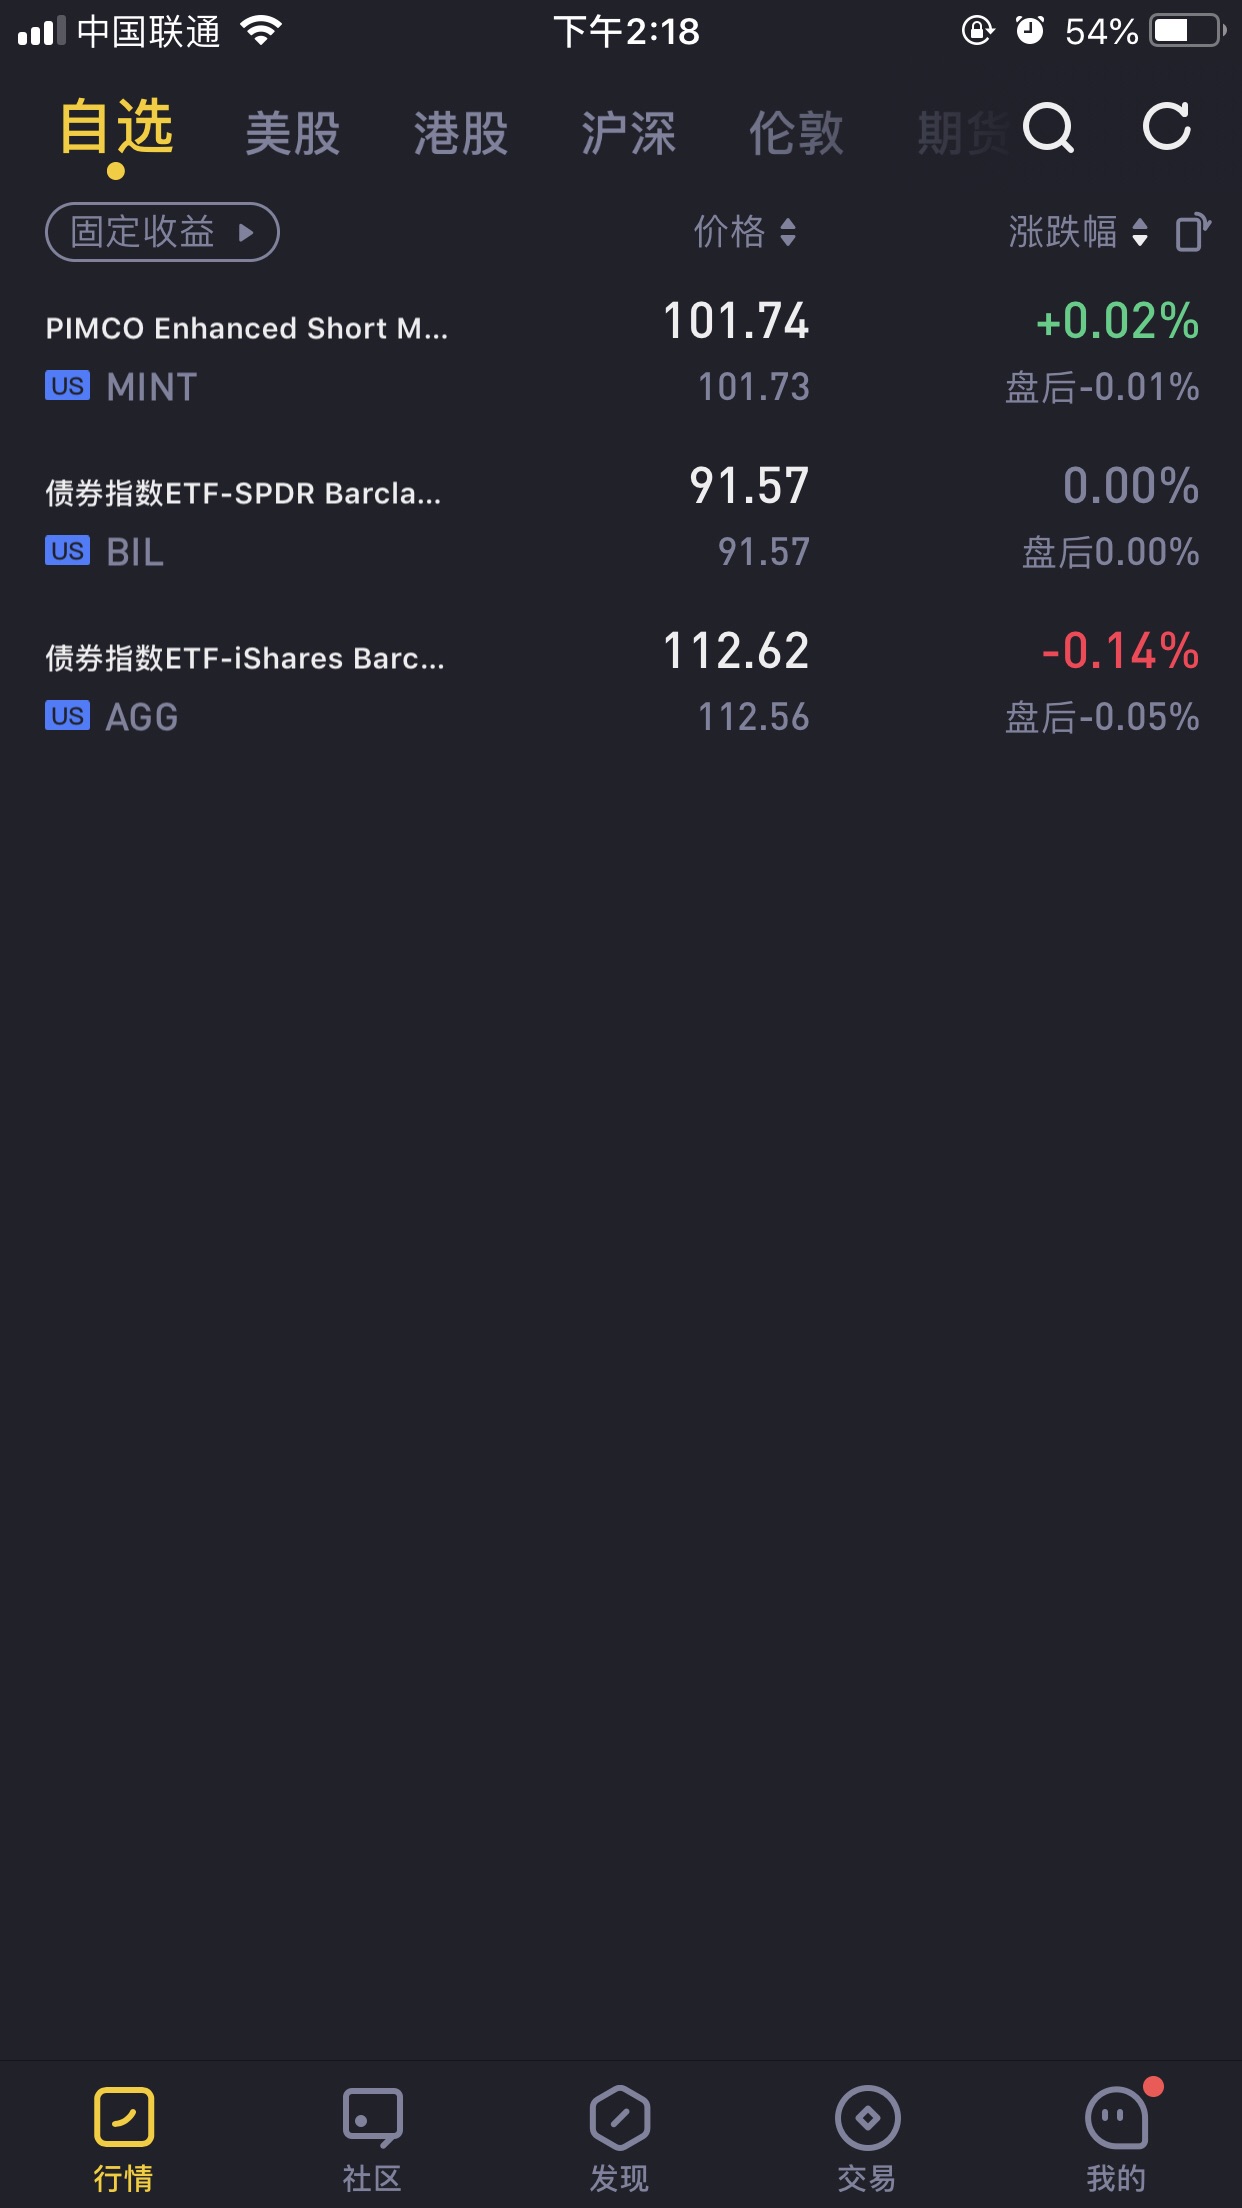Viewport: 1242px width, 2208px height.
Task: Open the 社区 community tab icon
Action: (372, 2117)
